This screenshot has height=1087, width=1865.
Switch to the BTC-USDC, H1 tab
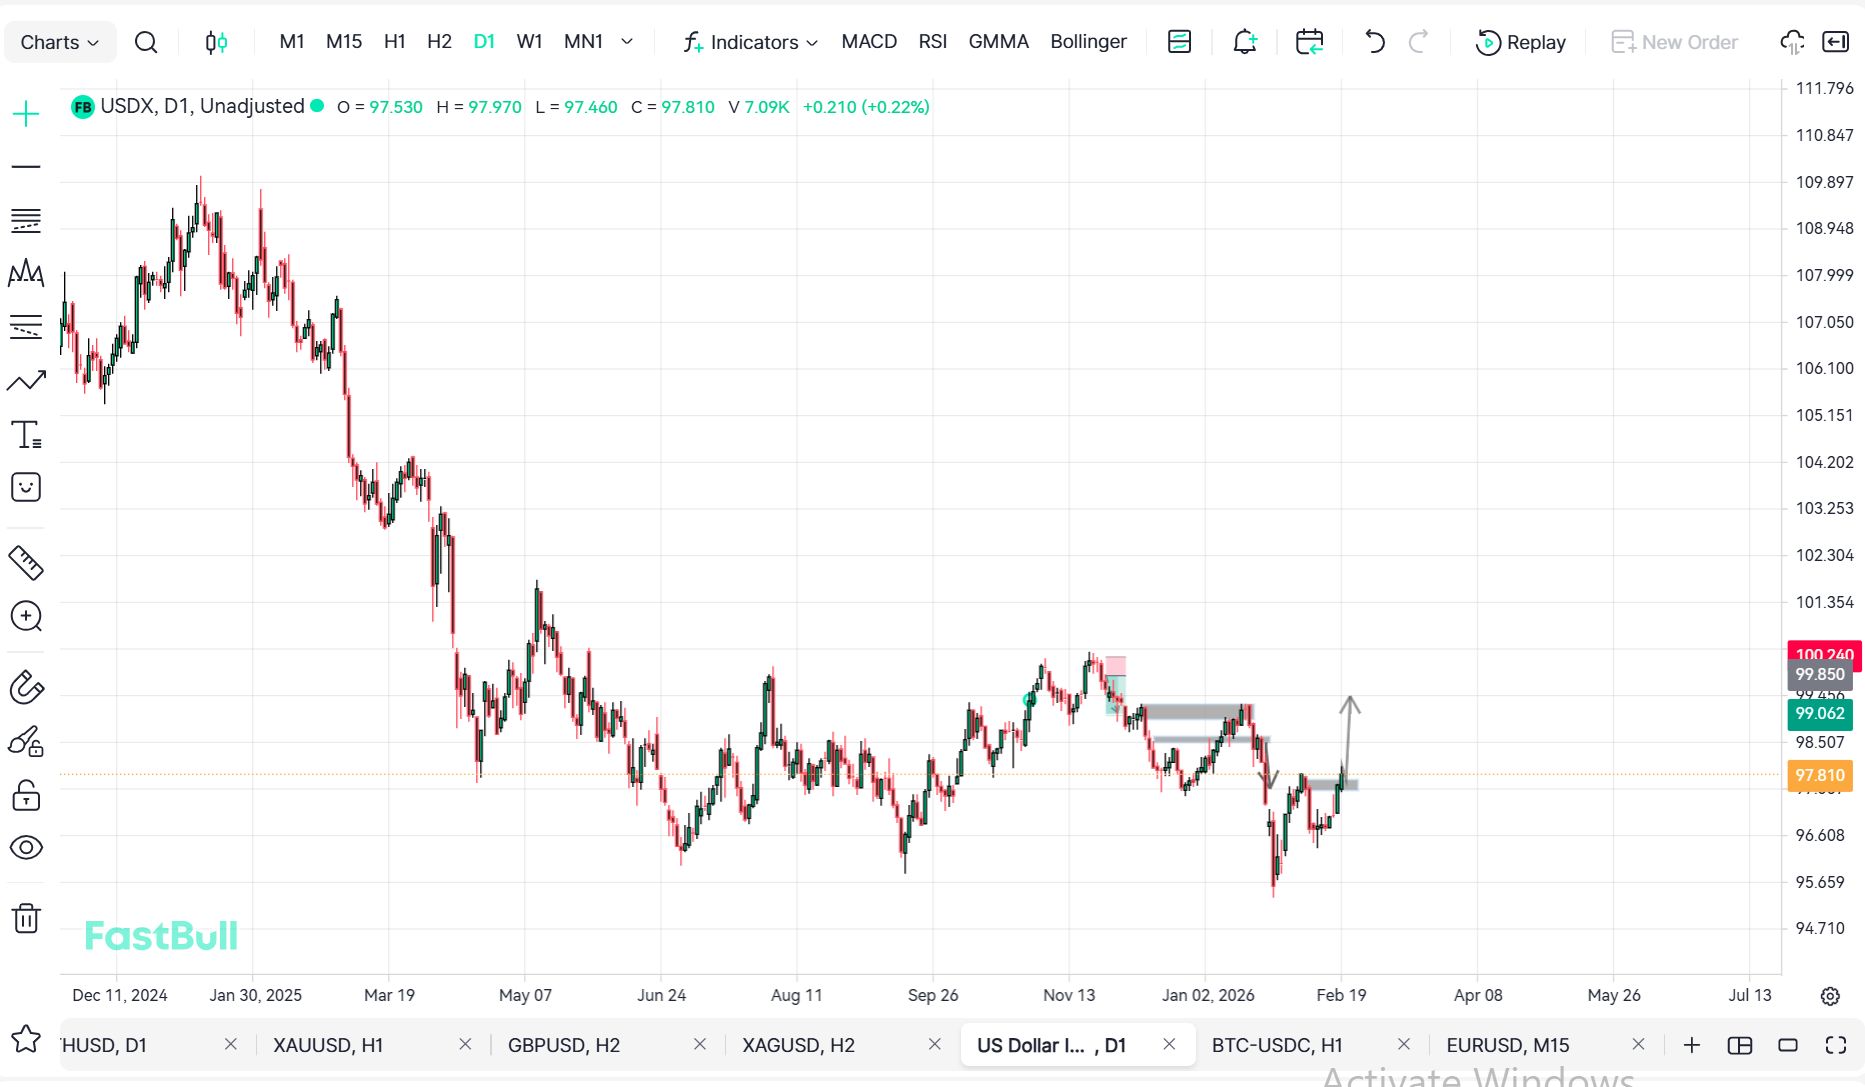[1277, 1045]
